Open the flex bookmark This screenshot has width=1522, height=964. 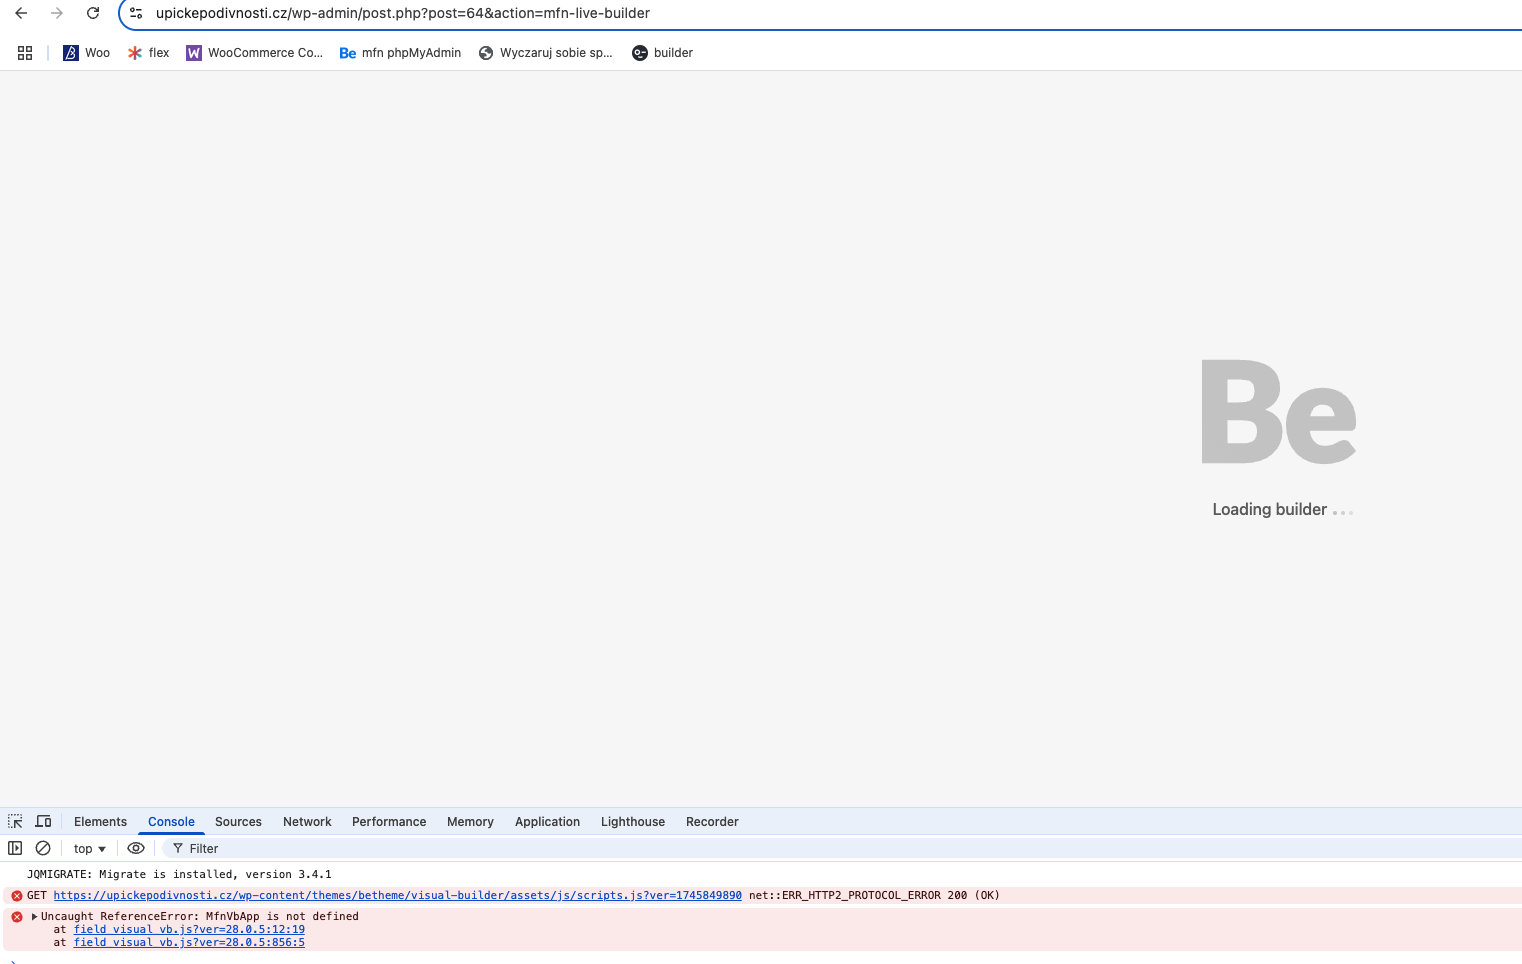pyautogui.click(x=148, y=53)
